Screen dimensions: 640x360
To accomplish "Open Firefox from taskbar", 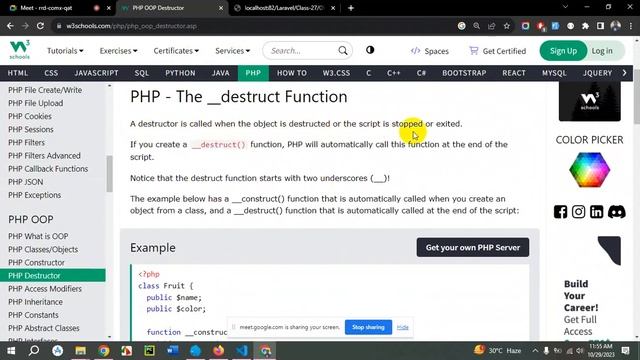I will tap(218, 351).
